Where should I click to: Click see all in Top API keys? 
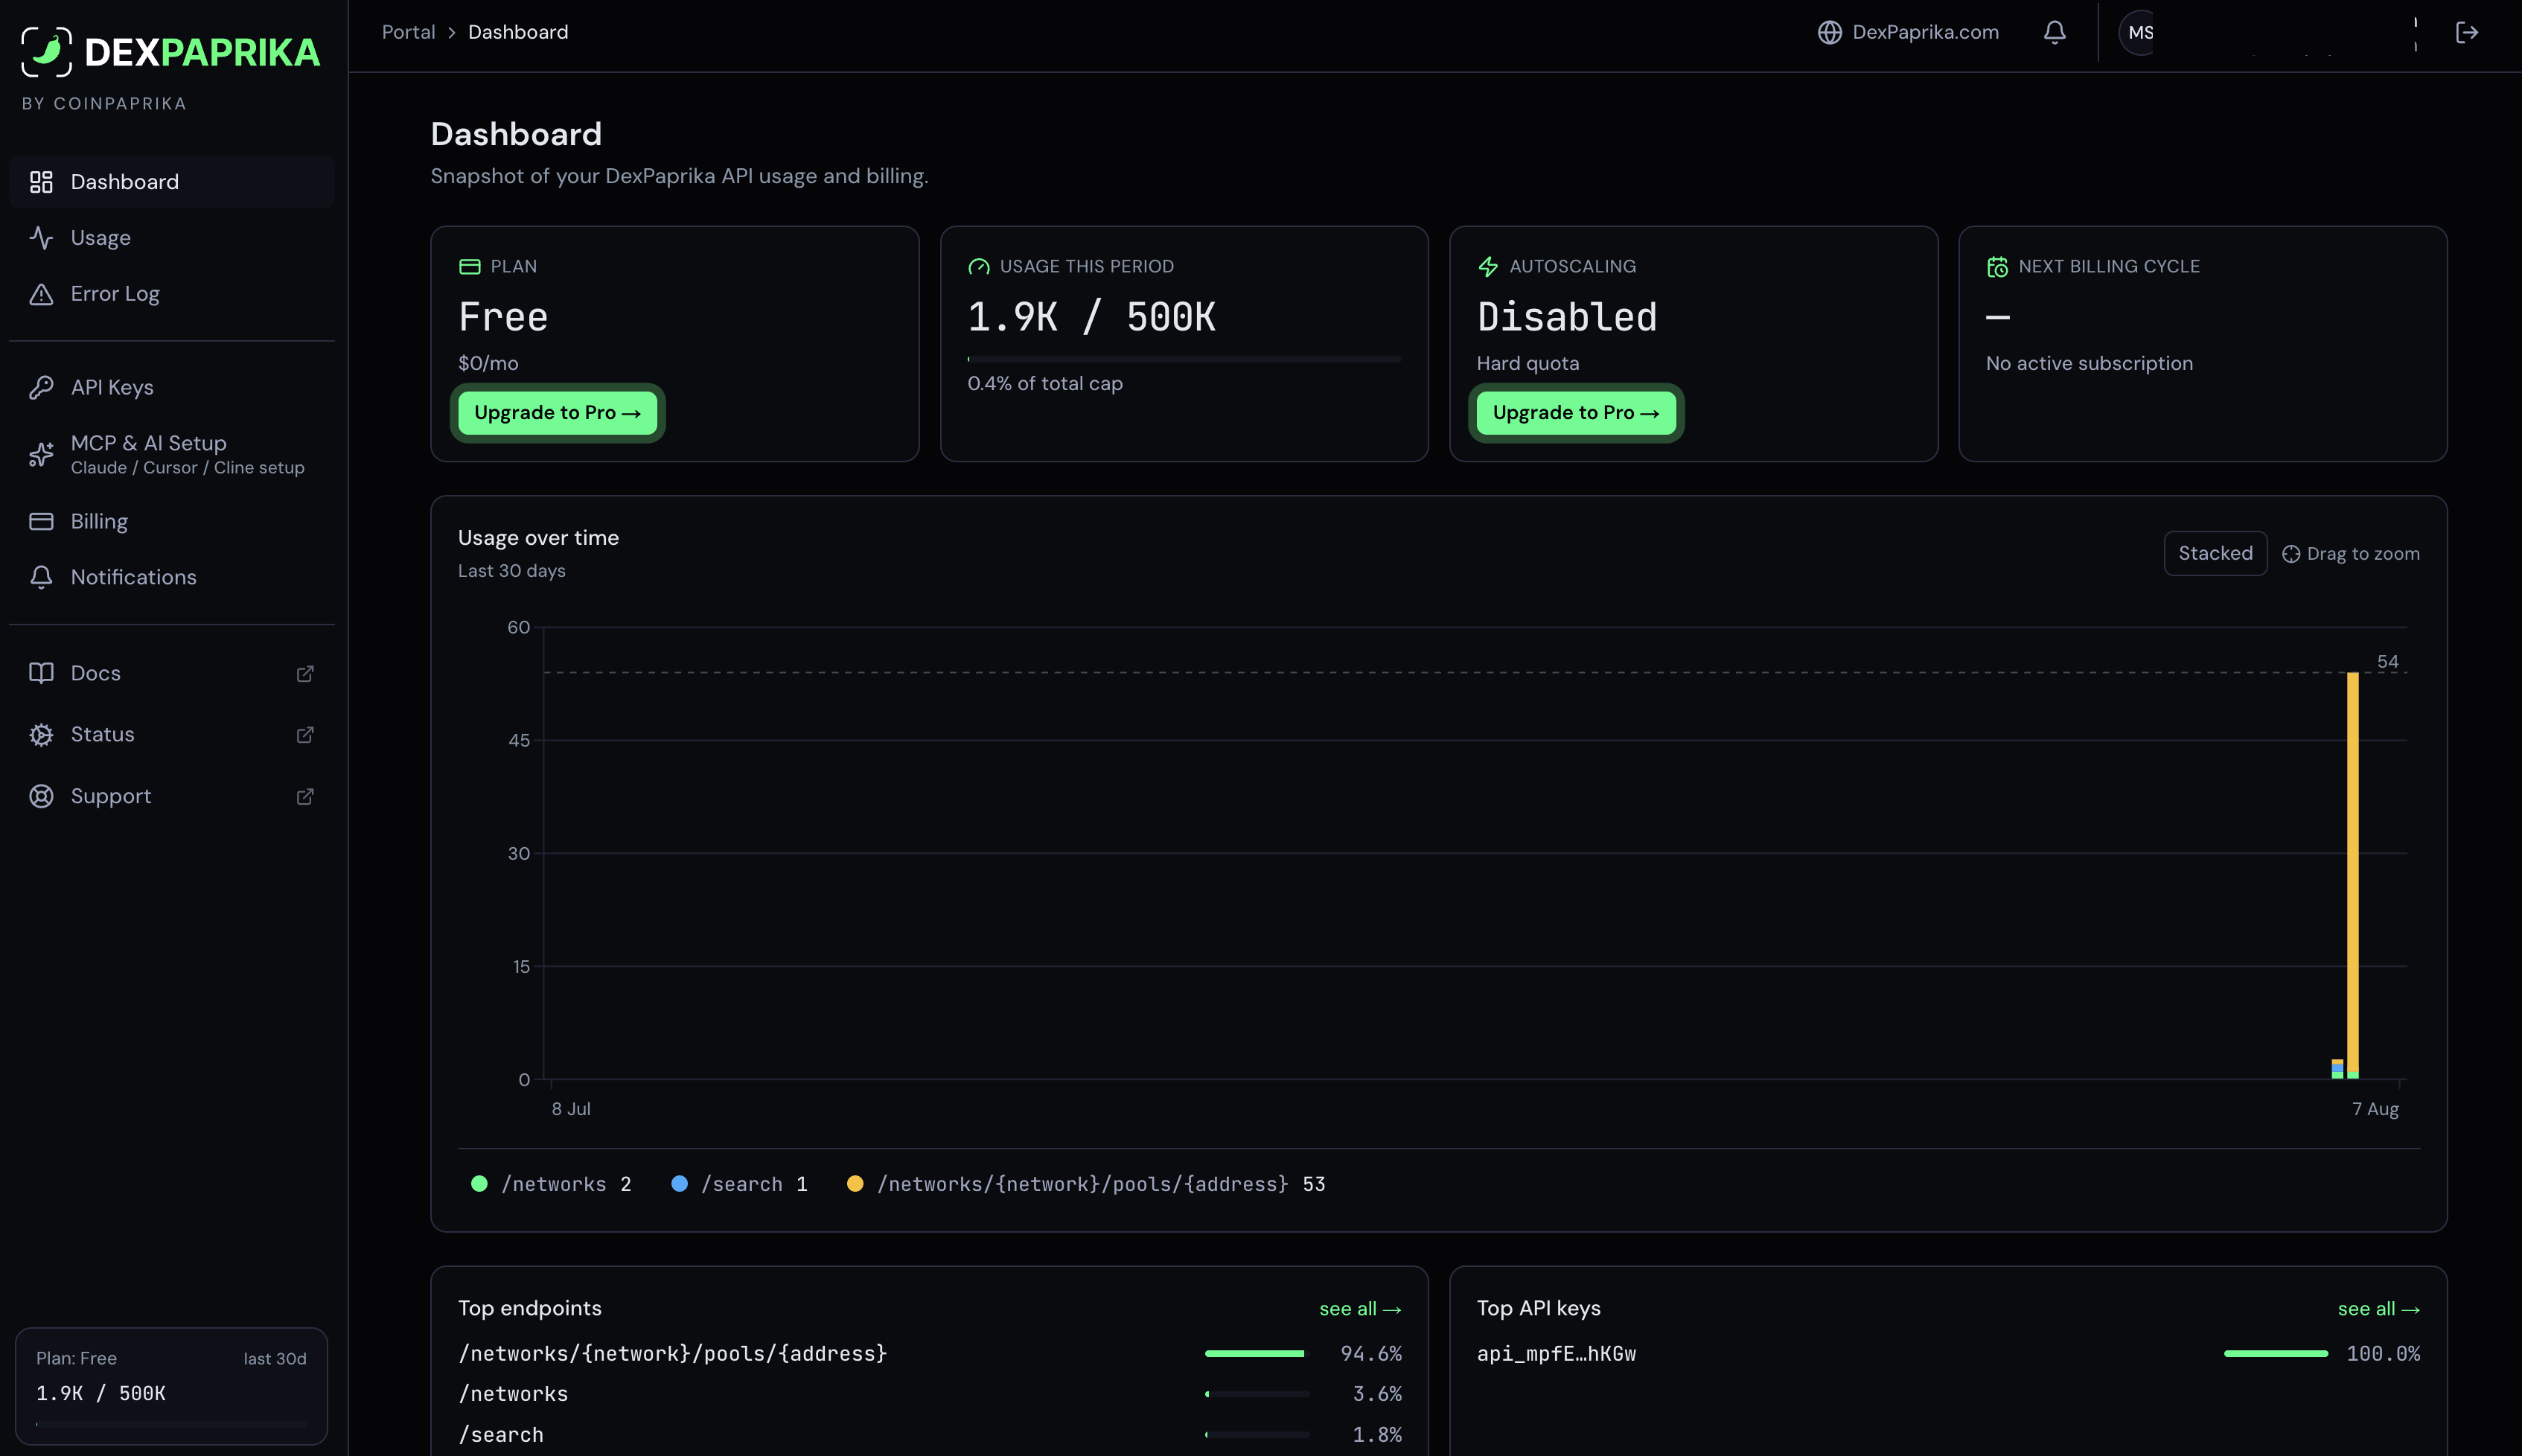pyautogui.click(x=2379, y=1309)
